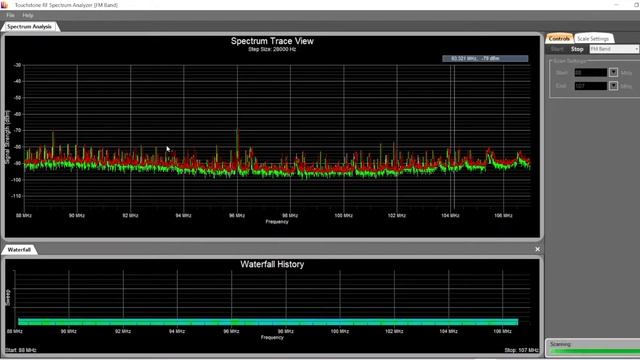Click the Spectrum Trace View title
This screenshot has width=640, height=360.
(x=272, y=41)
